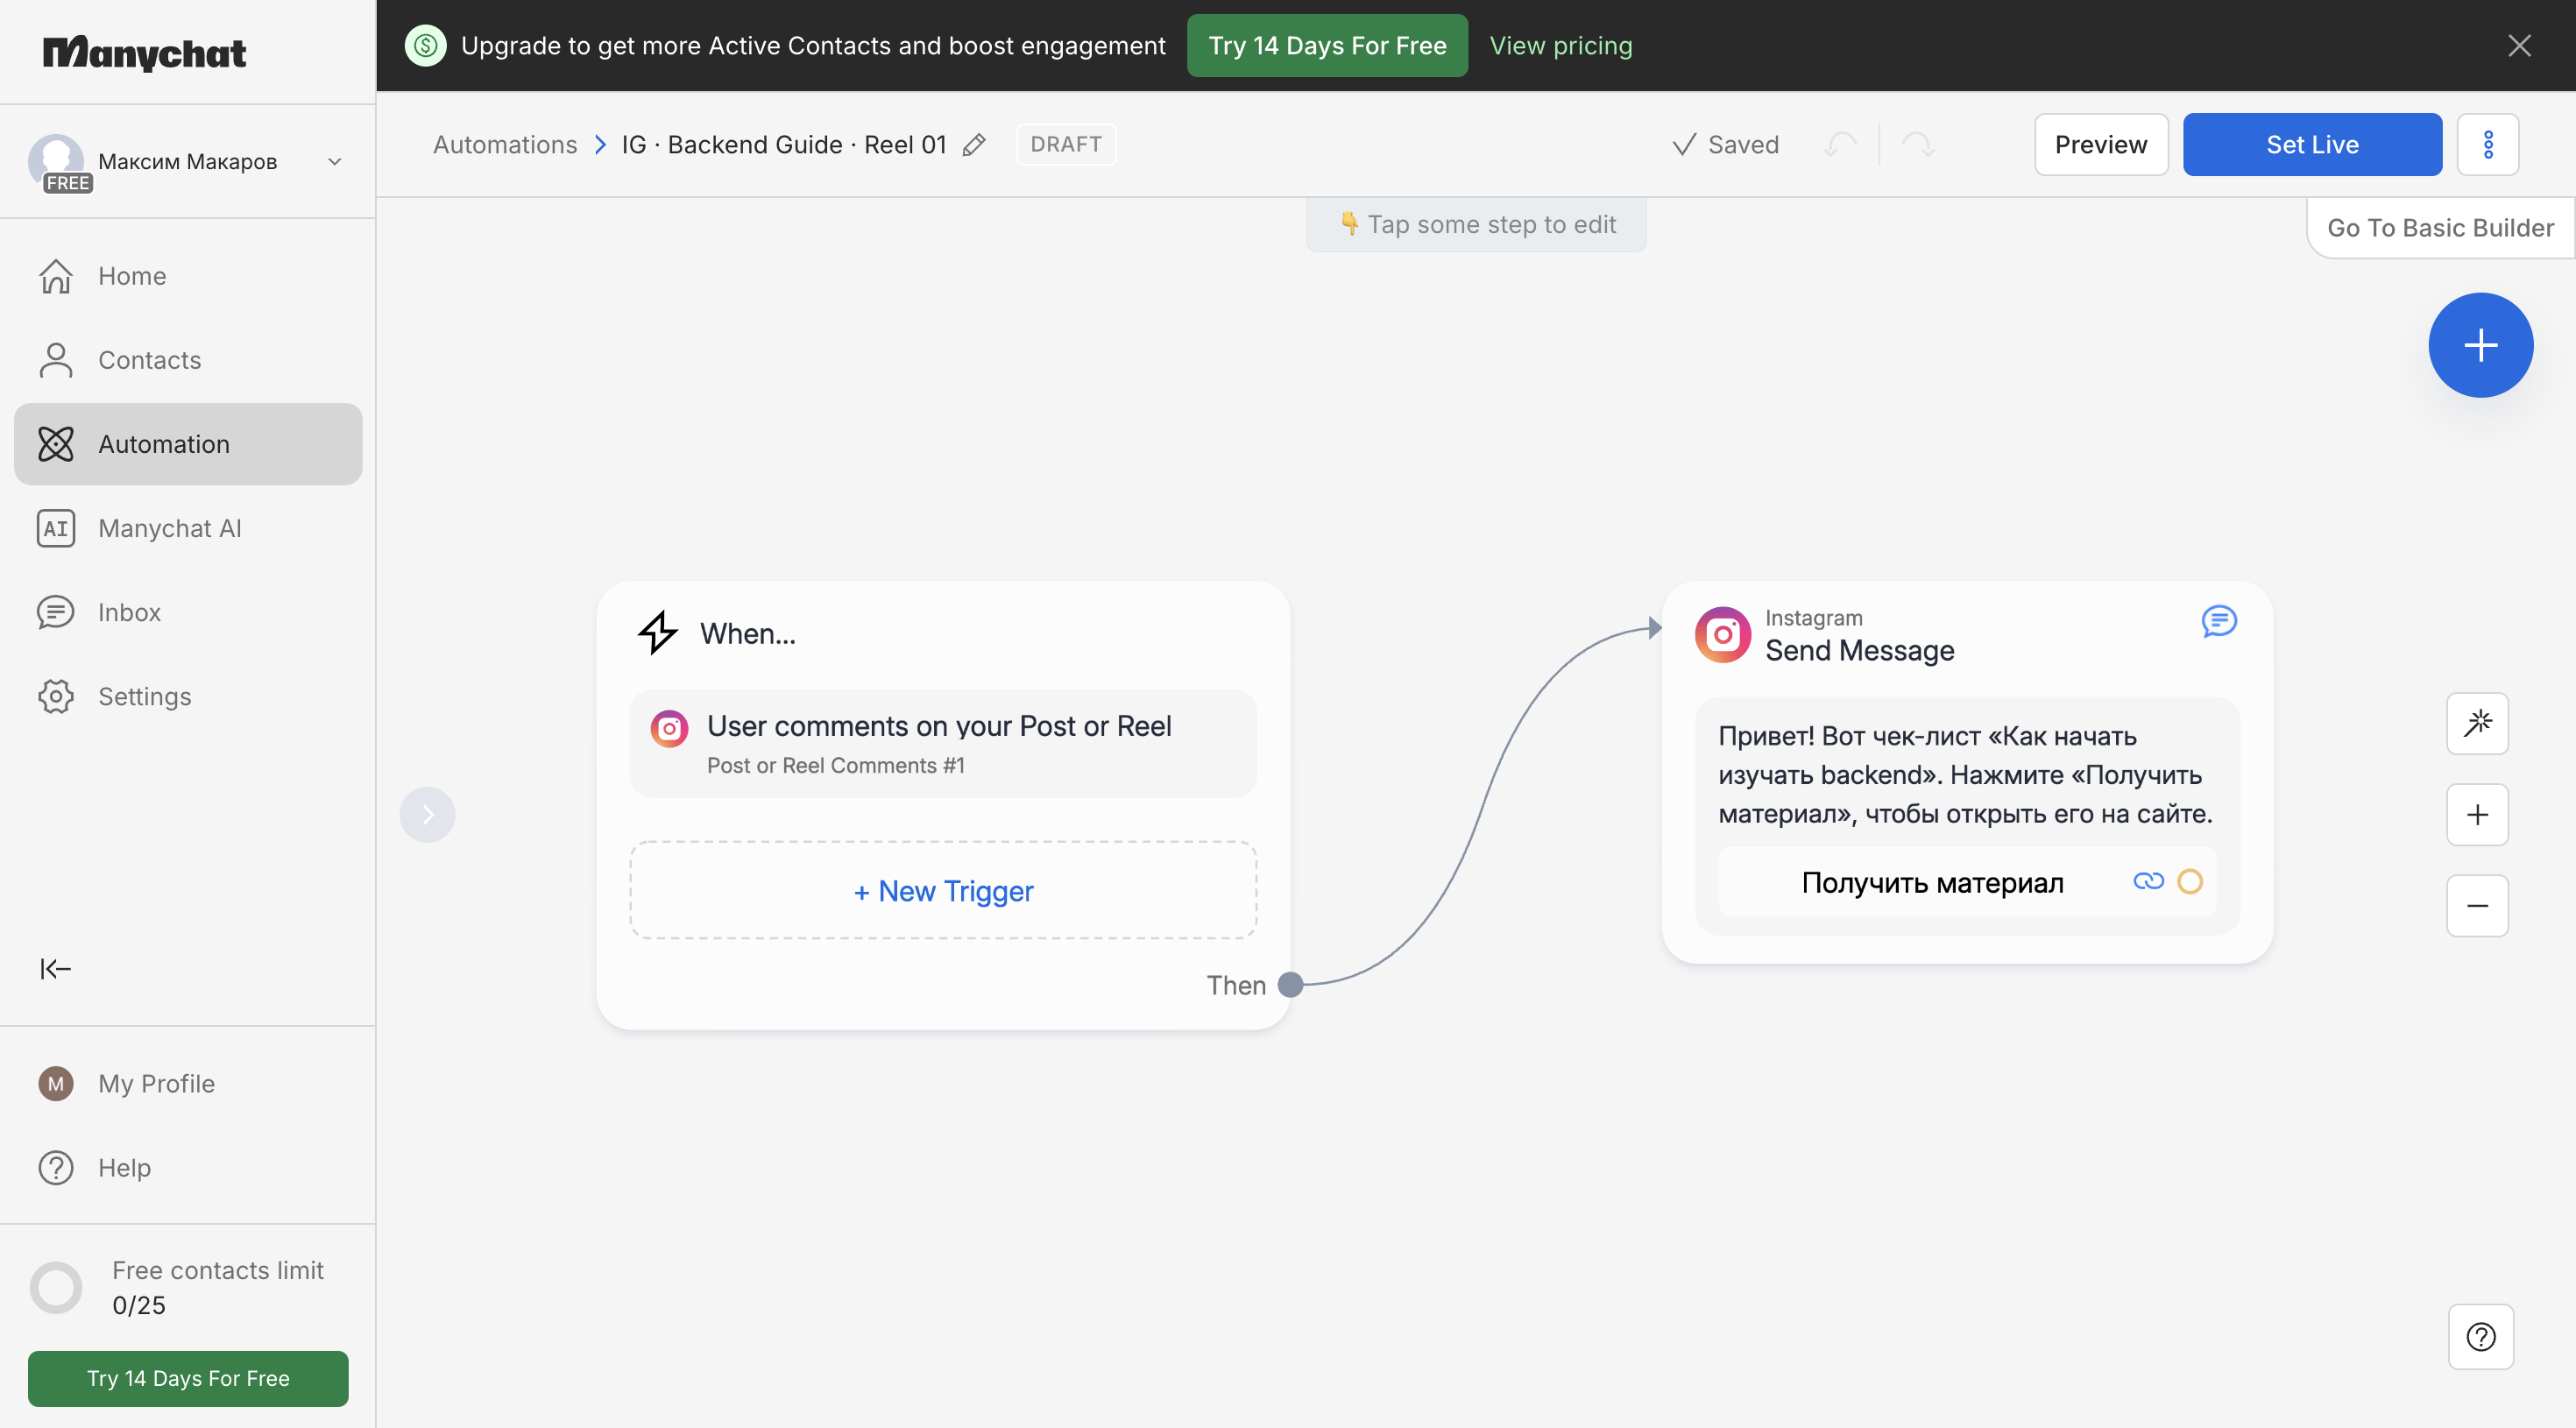Viewport: 2576px width, 1428px height.
Task: Open Manychat AI section
Action: click(x=188, y=528)
